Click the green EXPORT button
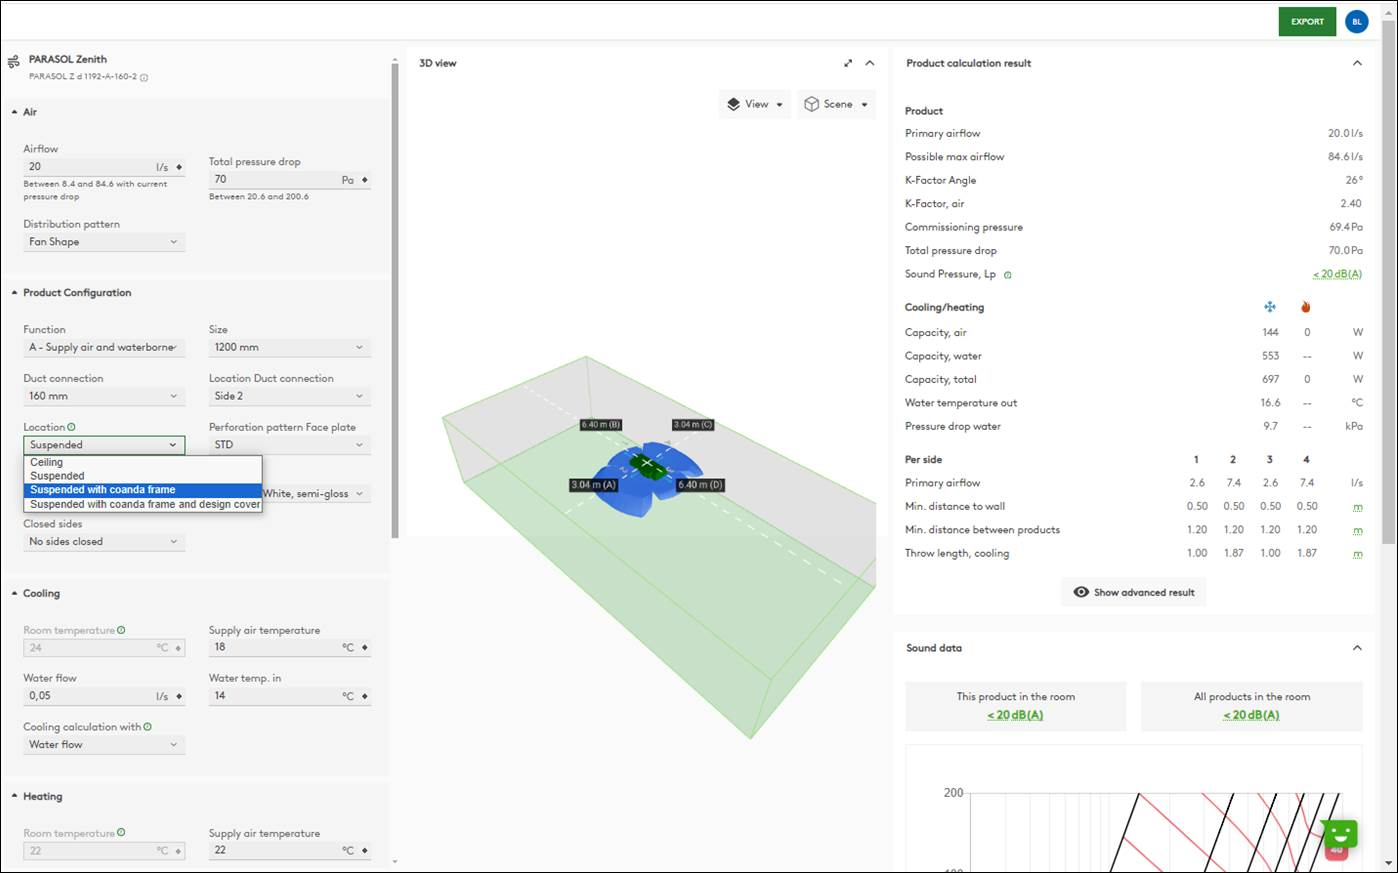This screenshot has width=1398, height=873. click(1307, 21)
